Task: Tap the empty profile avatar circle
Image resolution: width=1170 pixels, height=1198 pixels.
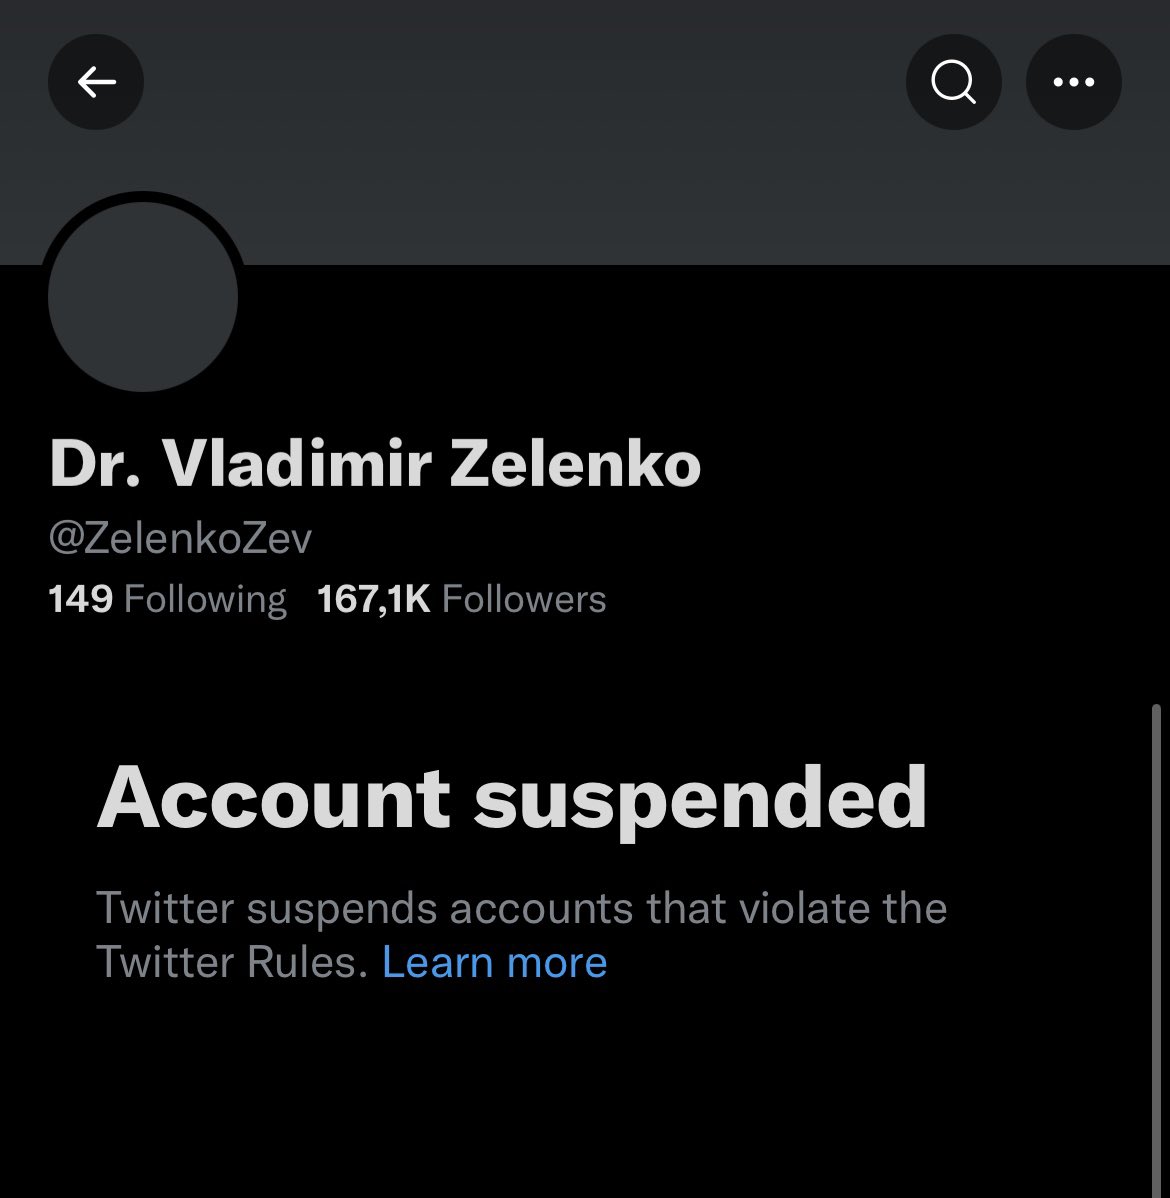Action: 143,296
